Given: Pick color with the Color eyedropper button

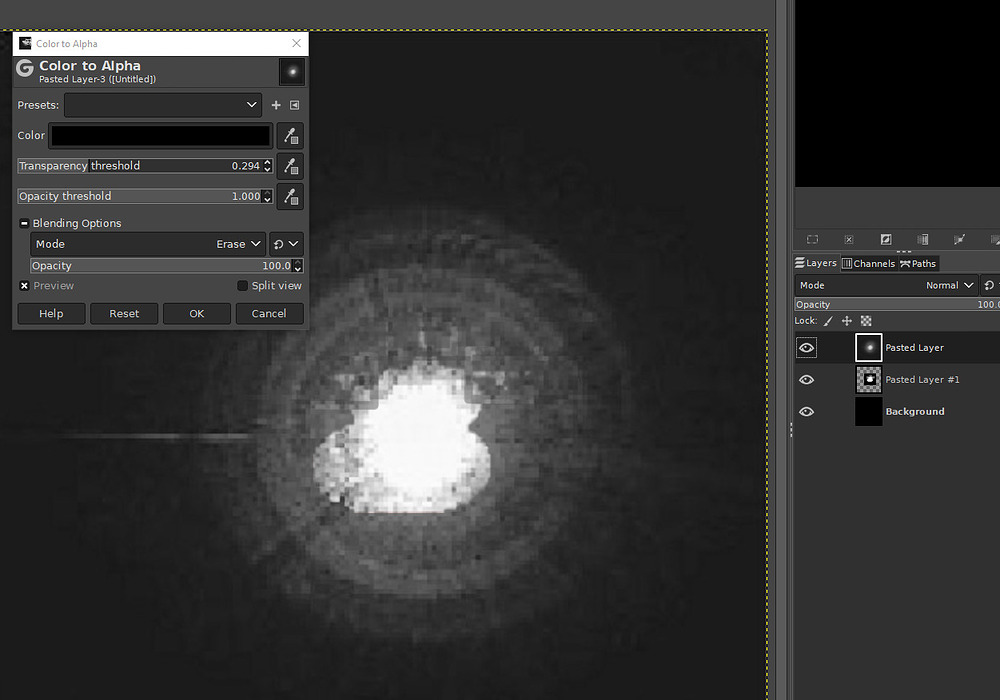Looking at the screenshot, I should click(290, 136).
